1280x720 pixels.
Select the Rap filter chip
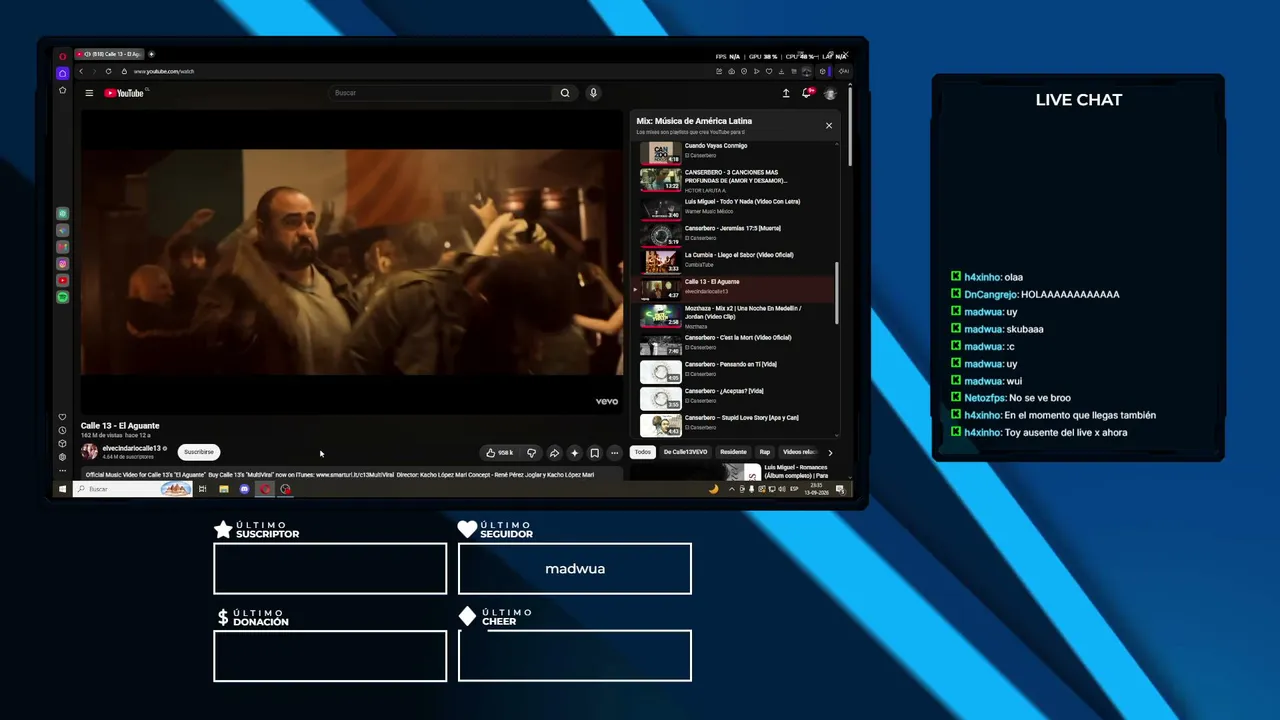(x=765, y=452)
